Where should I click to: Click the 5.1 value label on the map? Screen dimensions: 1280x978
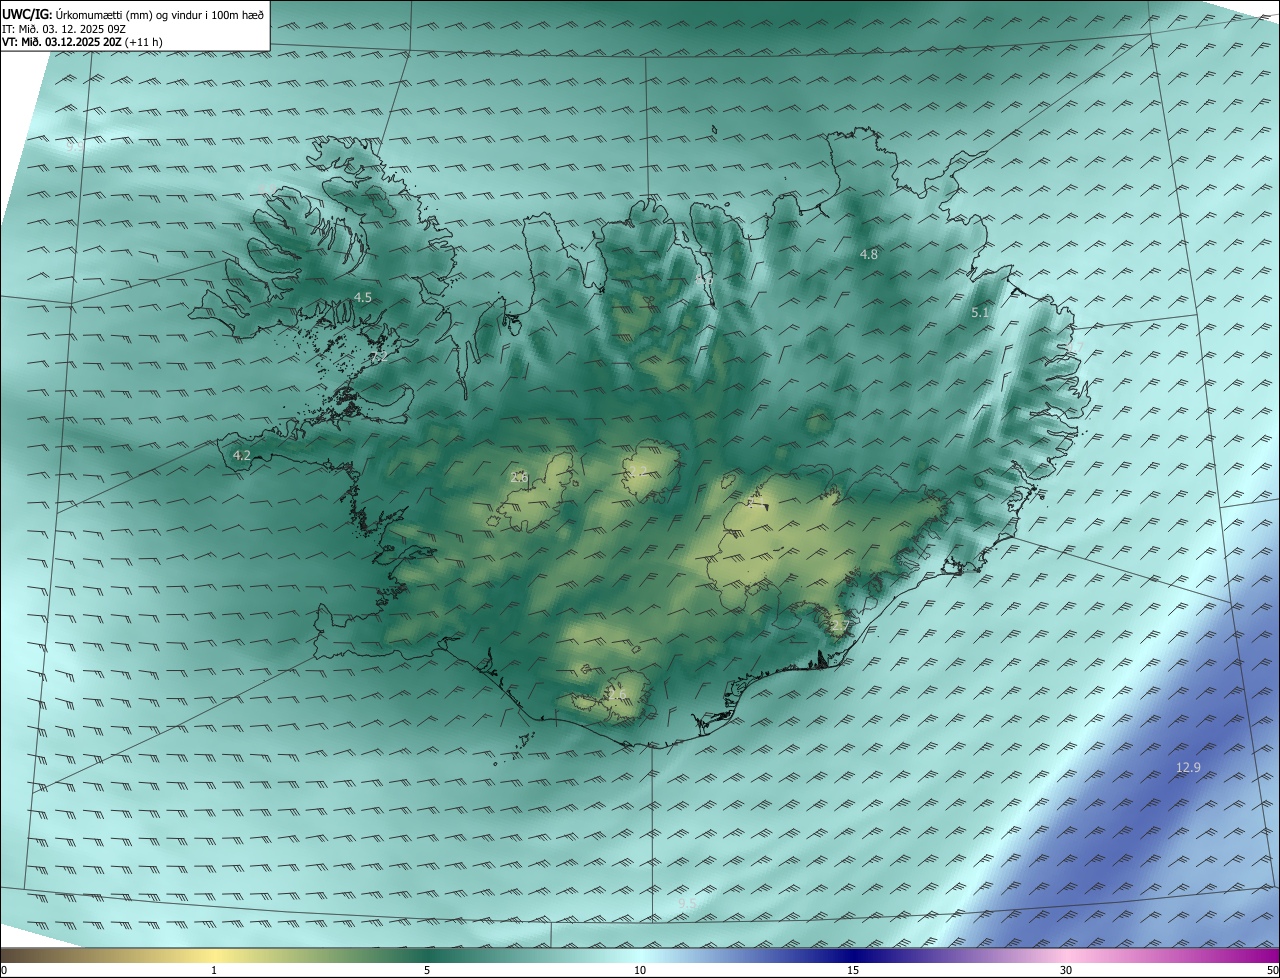coord(980,312)
